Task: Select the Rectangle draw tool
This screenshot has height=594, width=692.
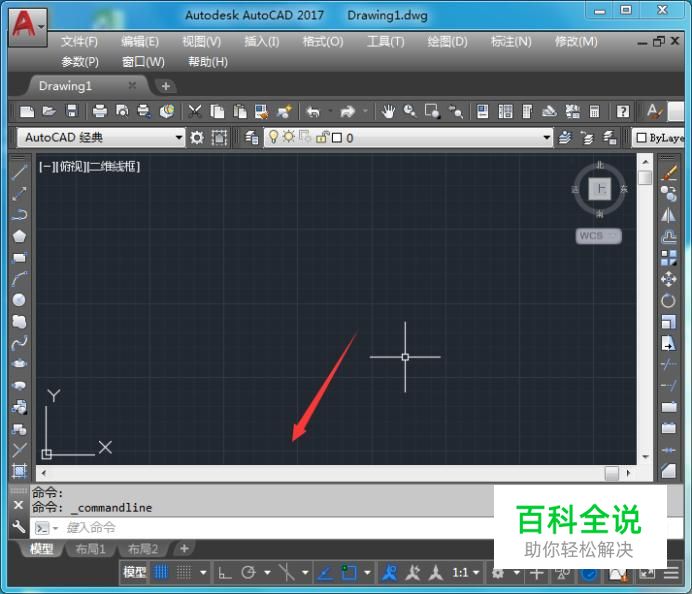Action: point(19,257)
